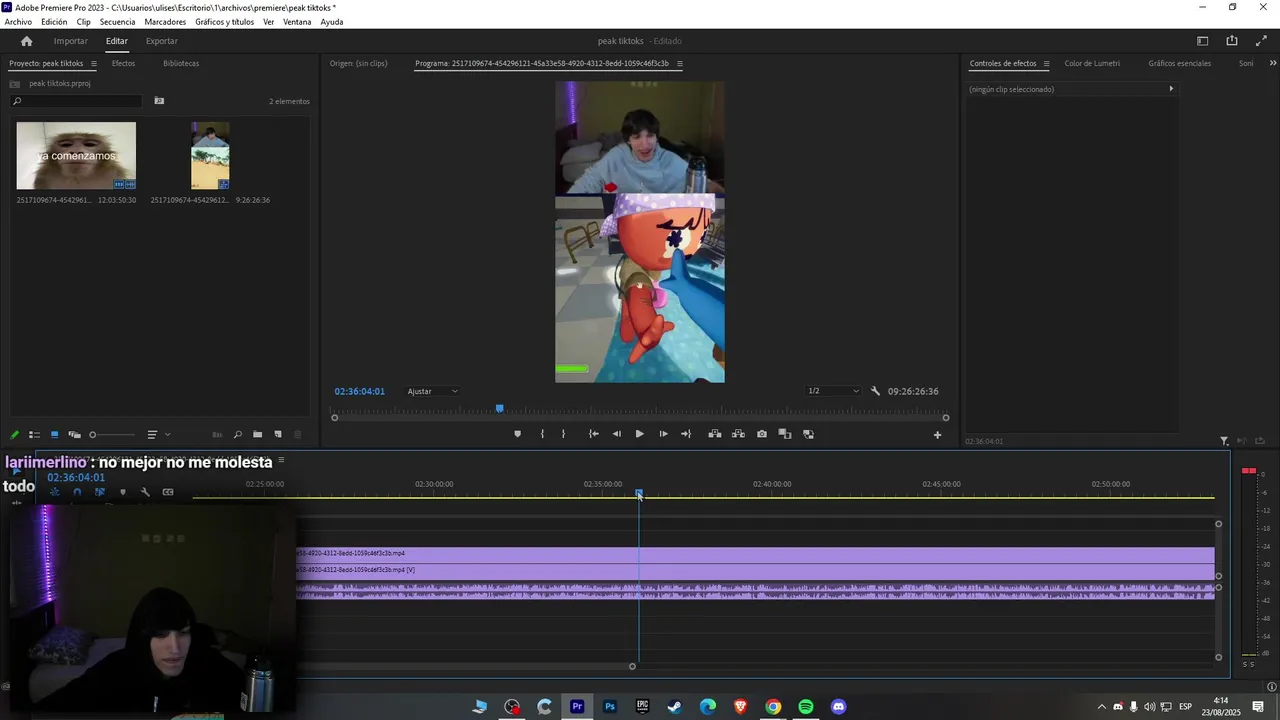
Task: Click the project search input field
Action: (x=76, y=101)
